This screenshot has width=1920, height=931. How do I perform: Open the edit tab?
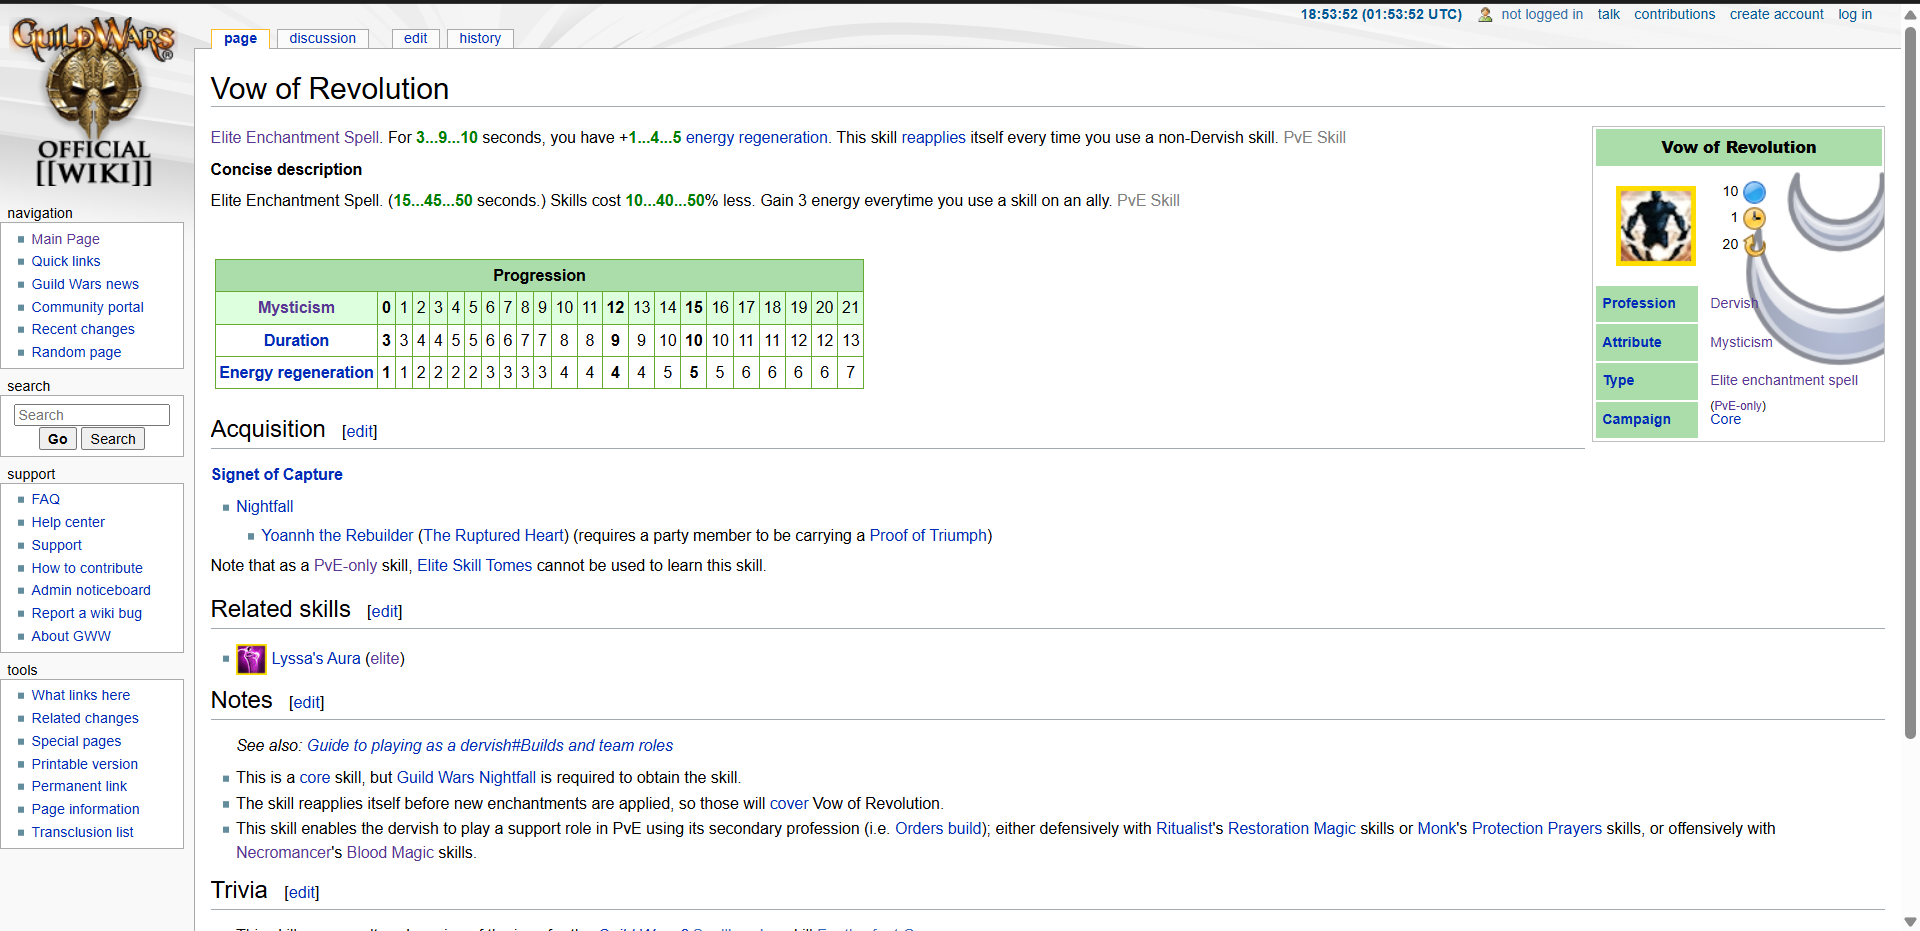coord(416,38)
